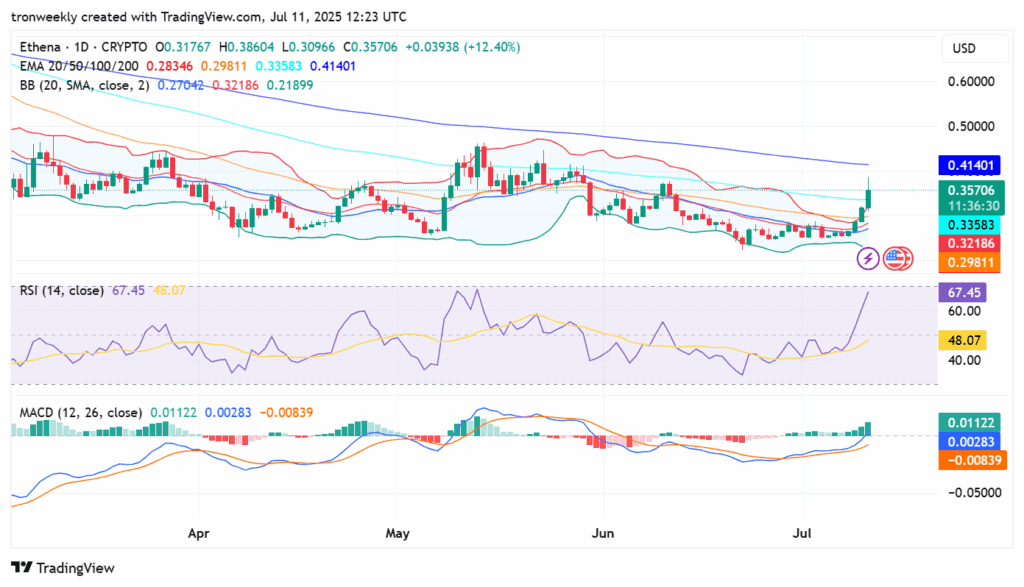Click the Jun label on the time axis
Screen dimensions: 1024x587
603,533
